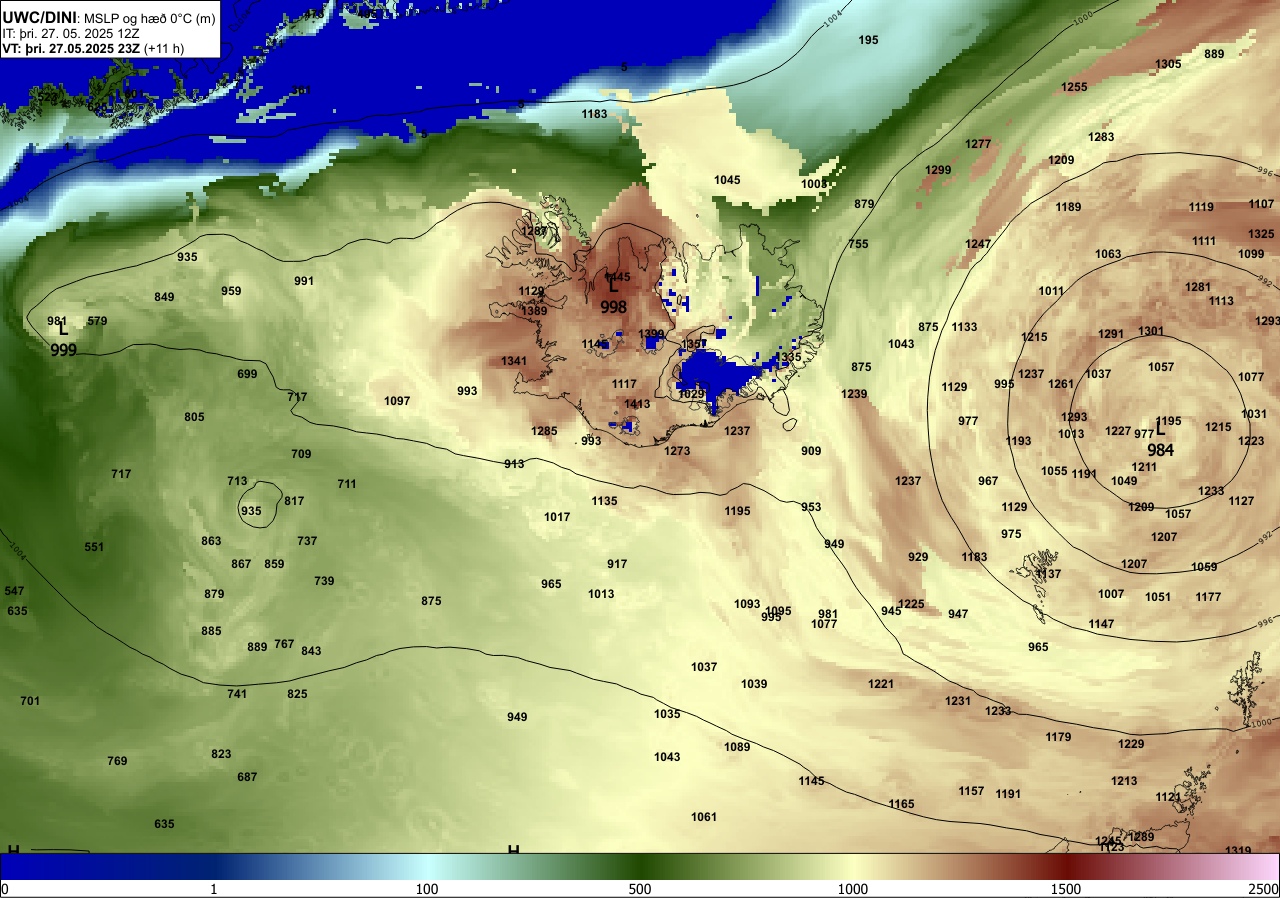Click the height value 843

[x=311, y=651]
